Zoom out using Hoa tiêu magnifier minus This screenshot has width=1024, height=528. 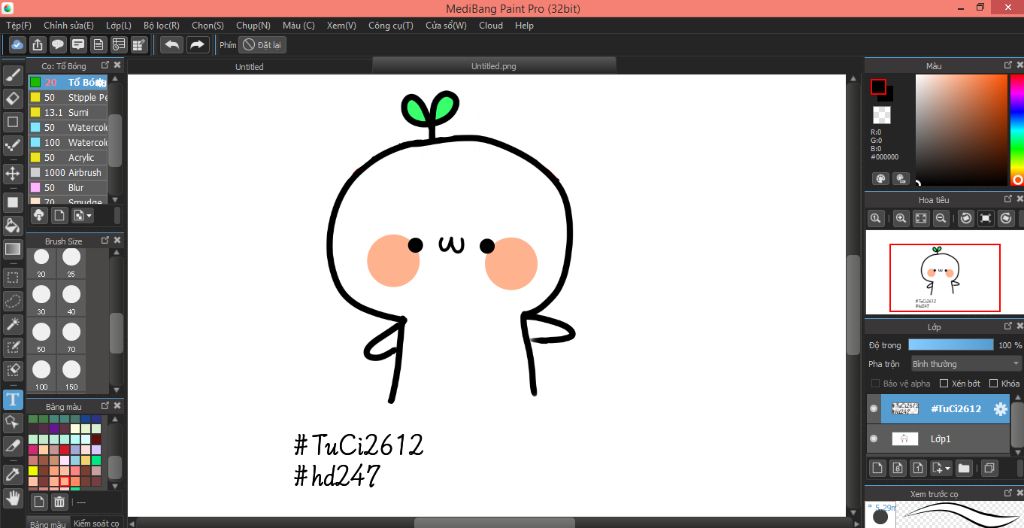[941, 218]
